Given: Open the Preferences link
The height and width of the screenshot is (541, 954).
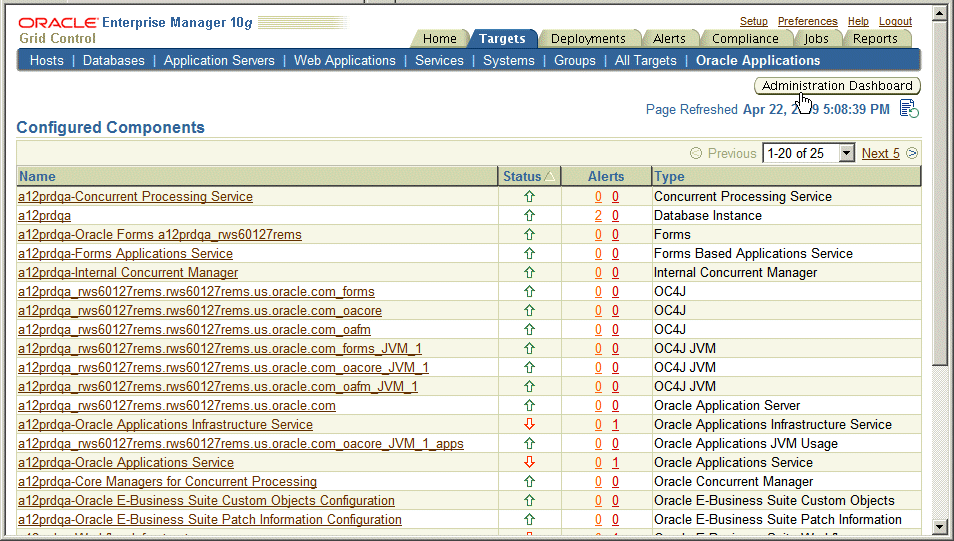Looking at the screenshot, I should coord(807,21).
